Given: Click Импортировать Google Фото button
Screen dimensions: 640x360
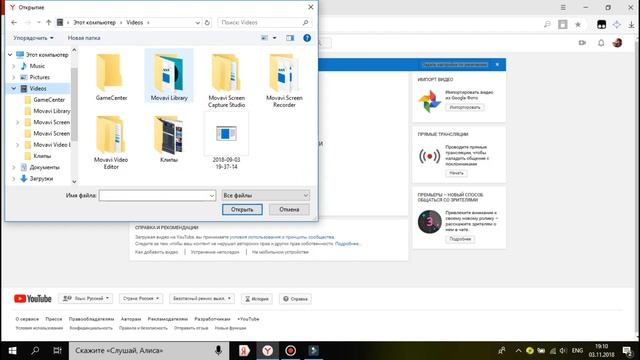Looking at the screenshot, I should pos(465,107).
